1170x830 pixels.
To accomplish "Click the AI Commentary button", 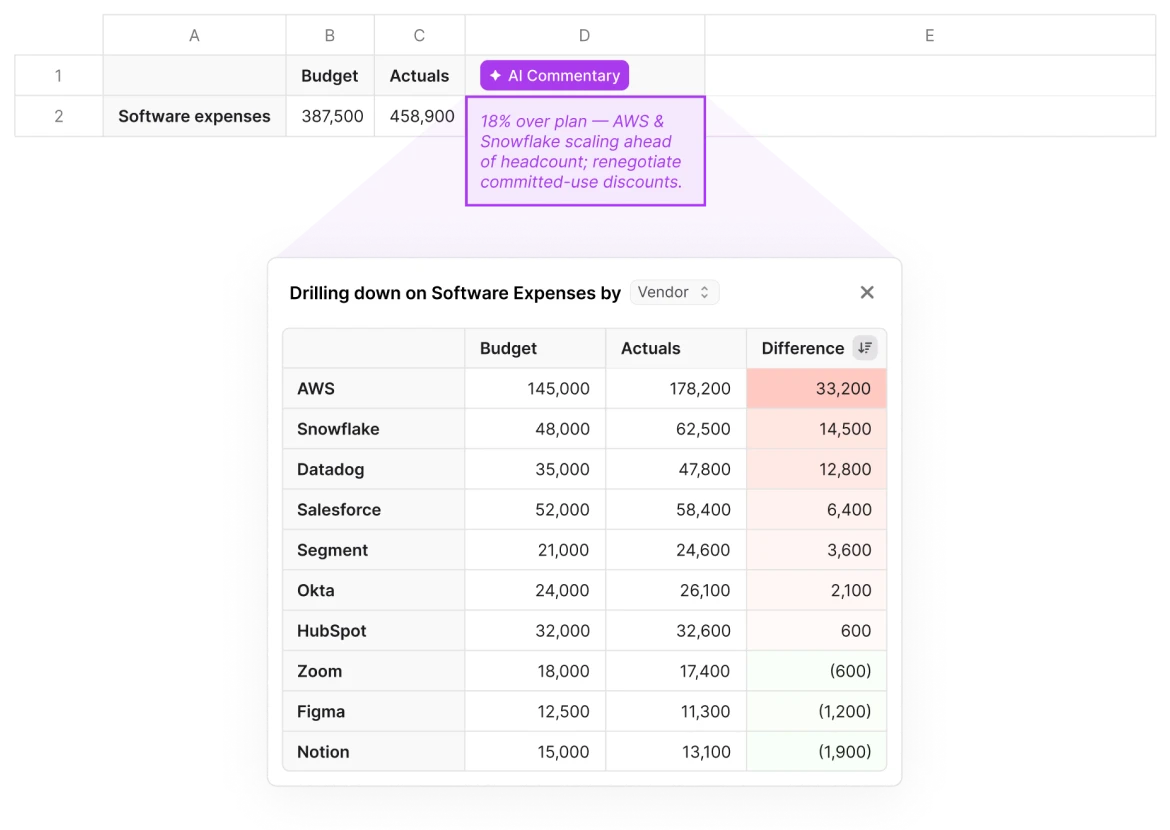I will (554, 75).
